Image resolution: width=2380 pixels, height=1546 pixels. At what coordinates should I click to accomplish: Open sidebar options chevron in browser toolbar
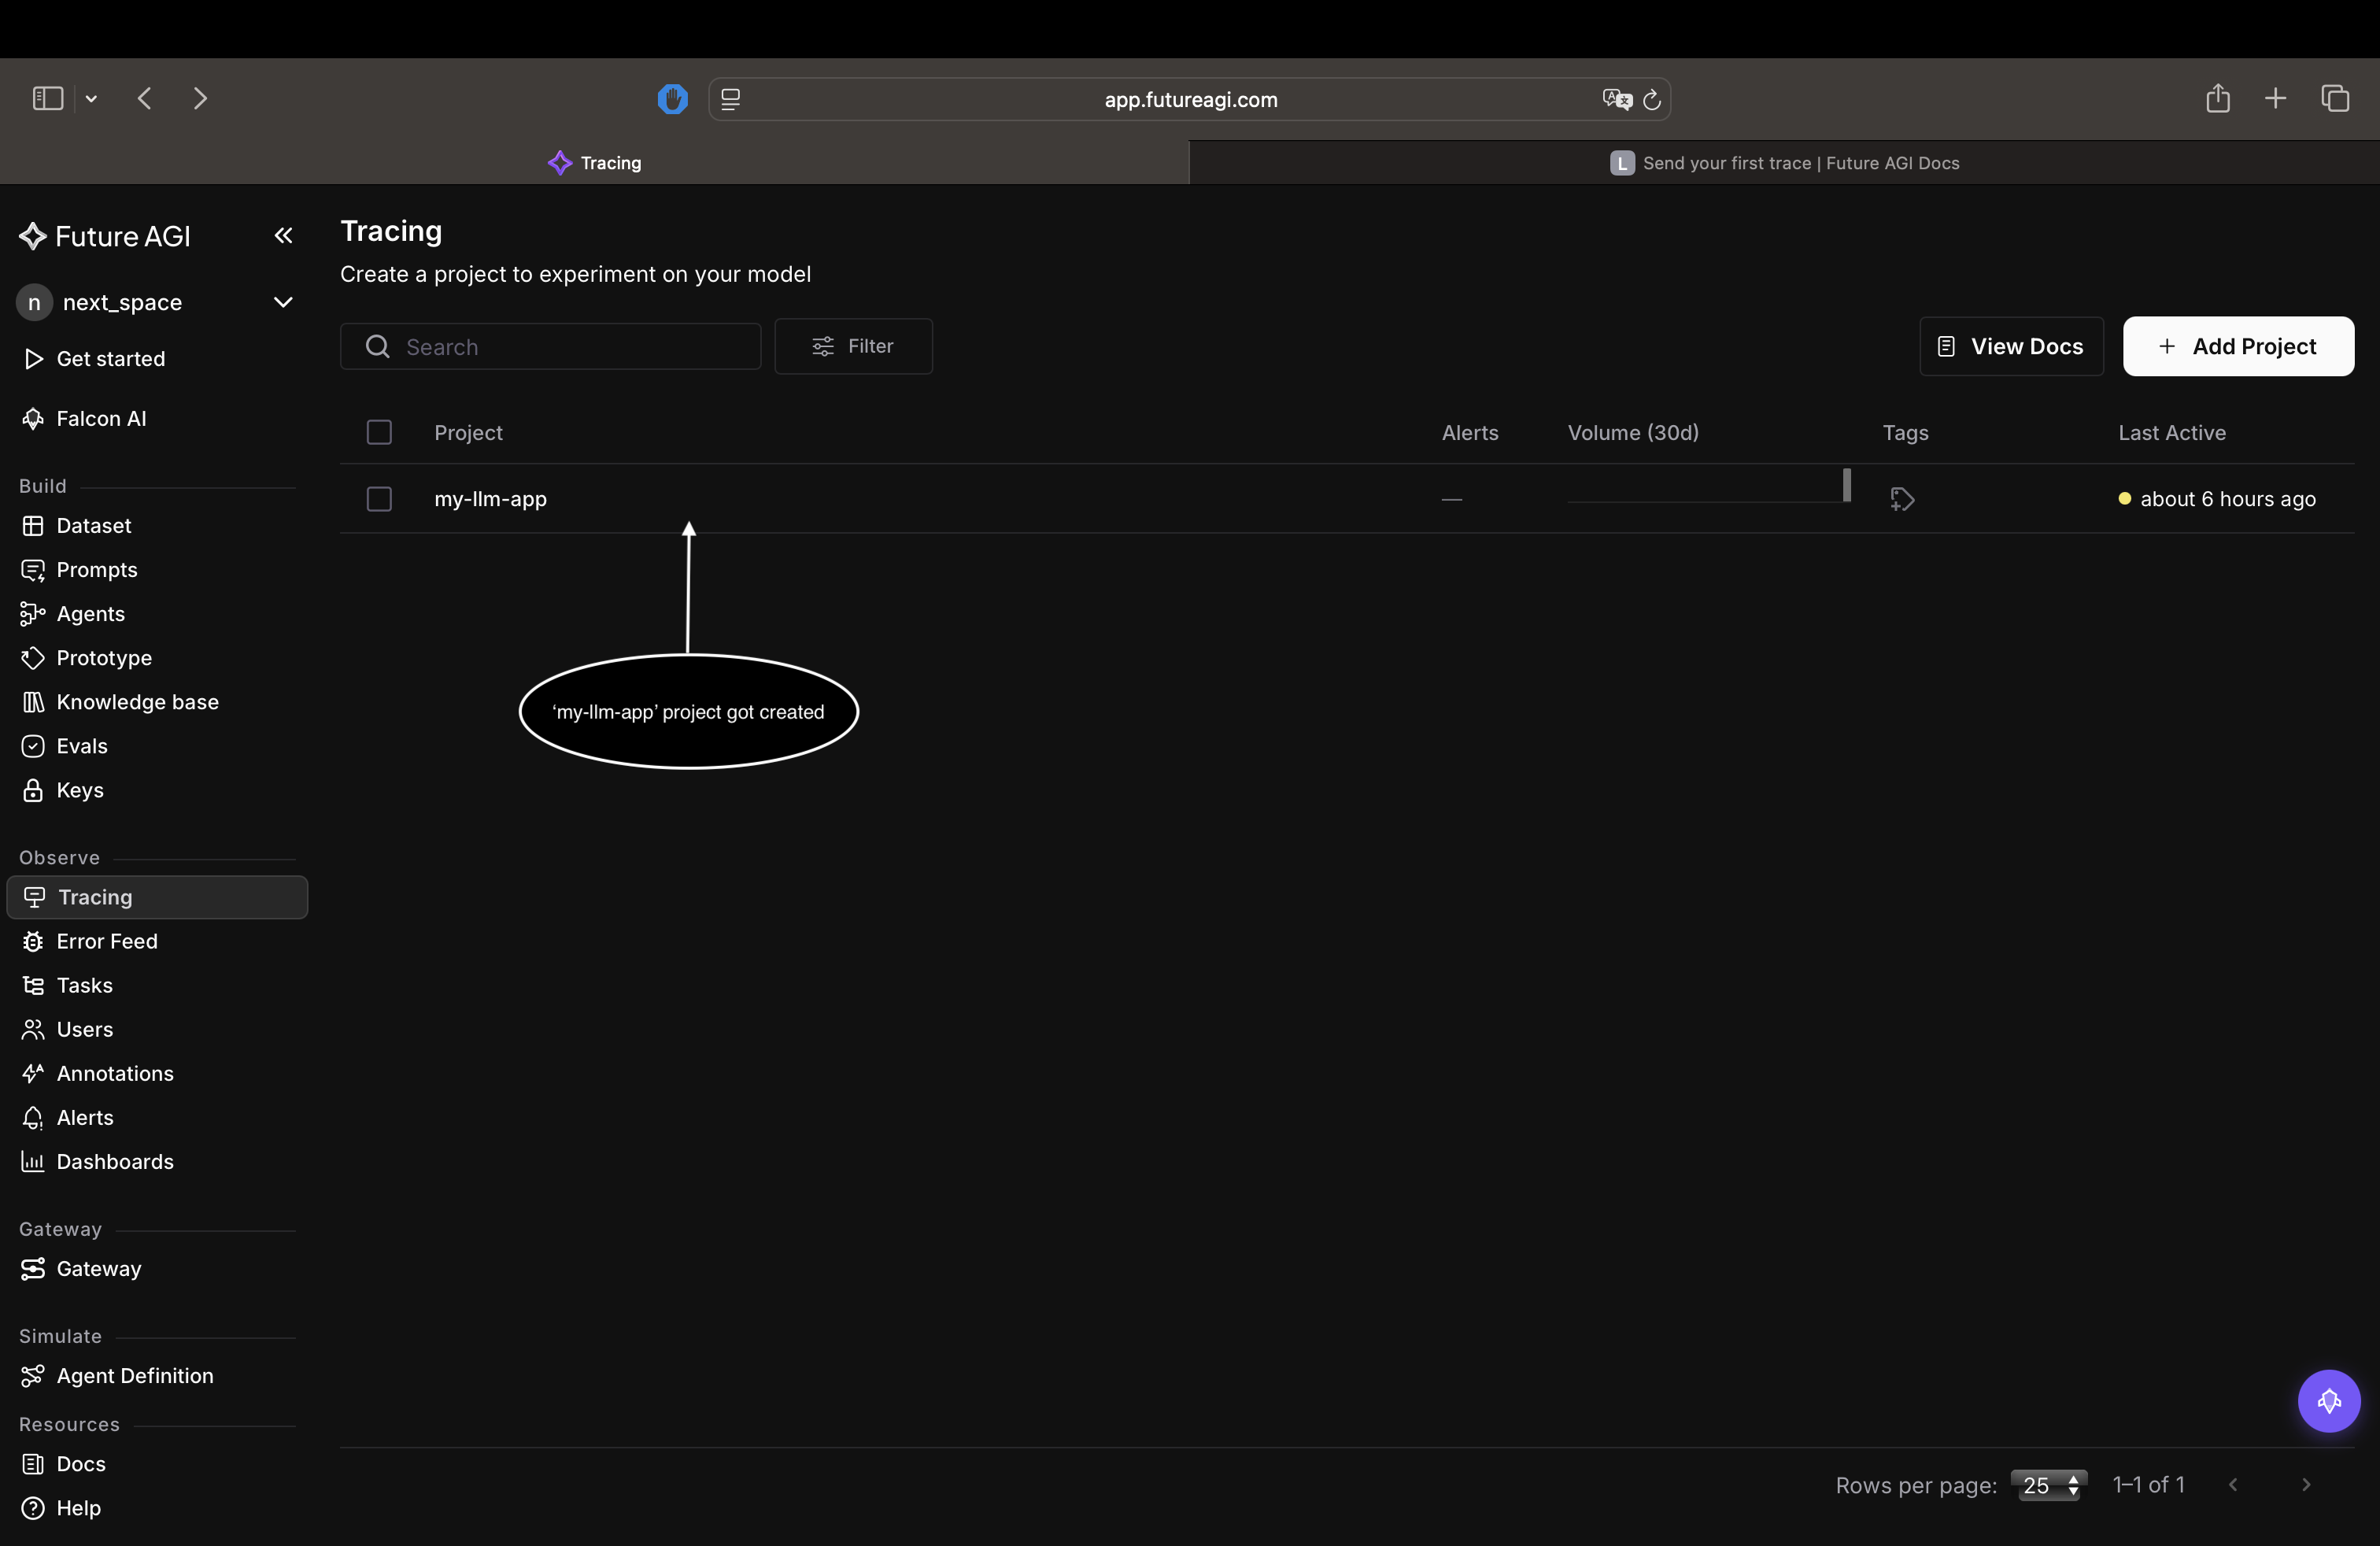[x=91, y=98]
